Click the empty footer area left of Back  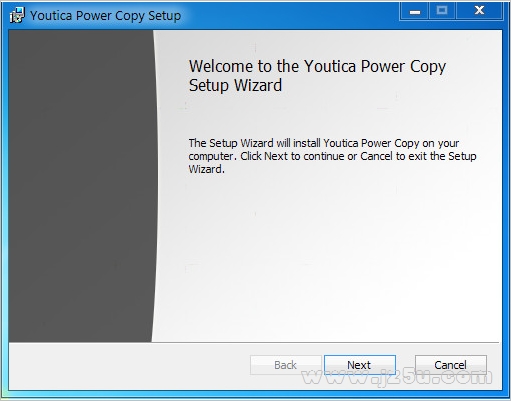tap(129, 365)
